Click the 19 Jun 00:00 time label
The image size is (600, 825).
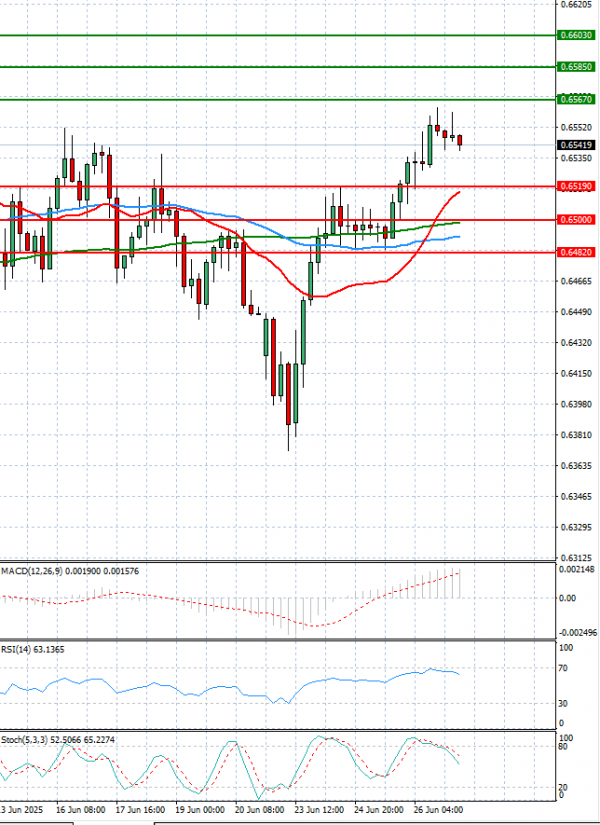[200, 809]
